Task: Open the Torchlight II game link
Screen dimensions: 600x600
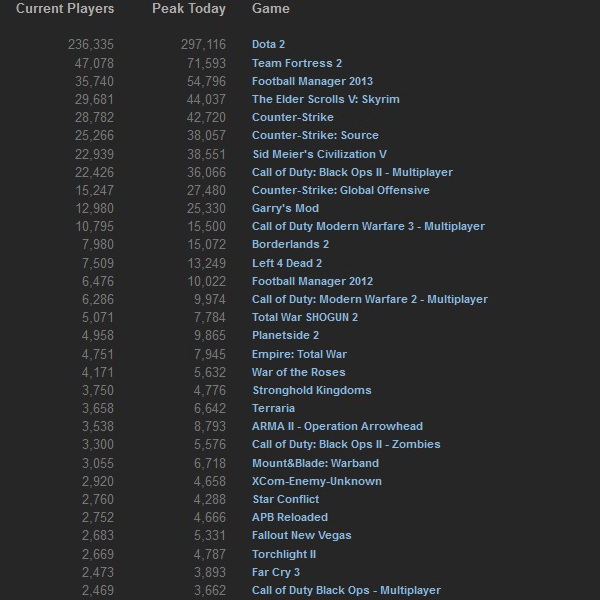Action: coord(283,554)
